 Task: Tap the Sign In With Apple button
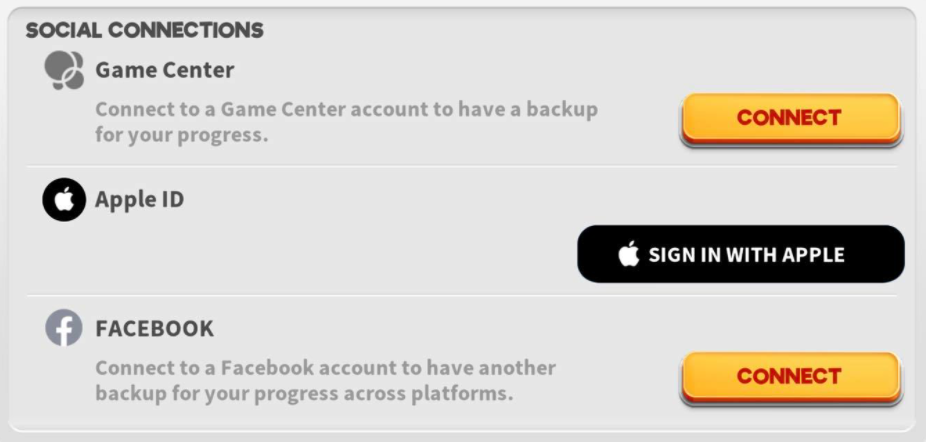tap(741, 254)
